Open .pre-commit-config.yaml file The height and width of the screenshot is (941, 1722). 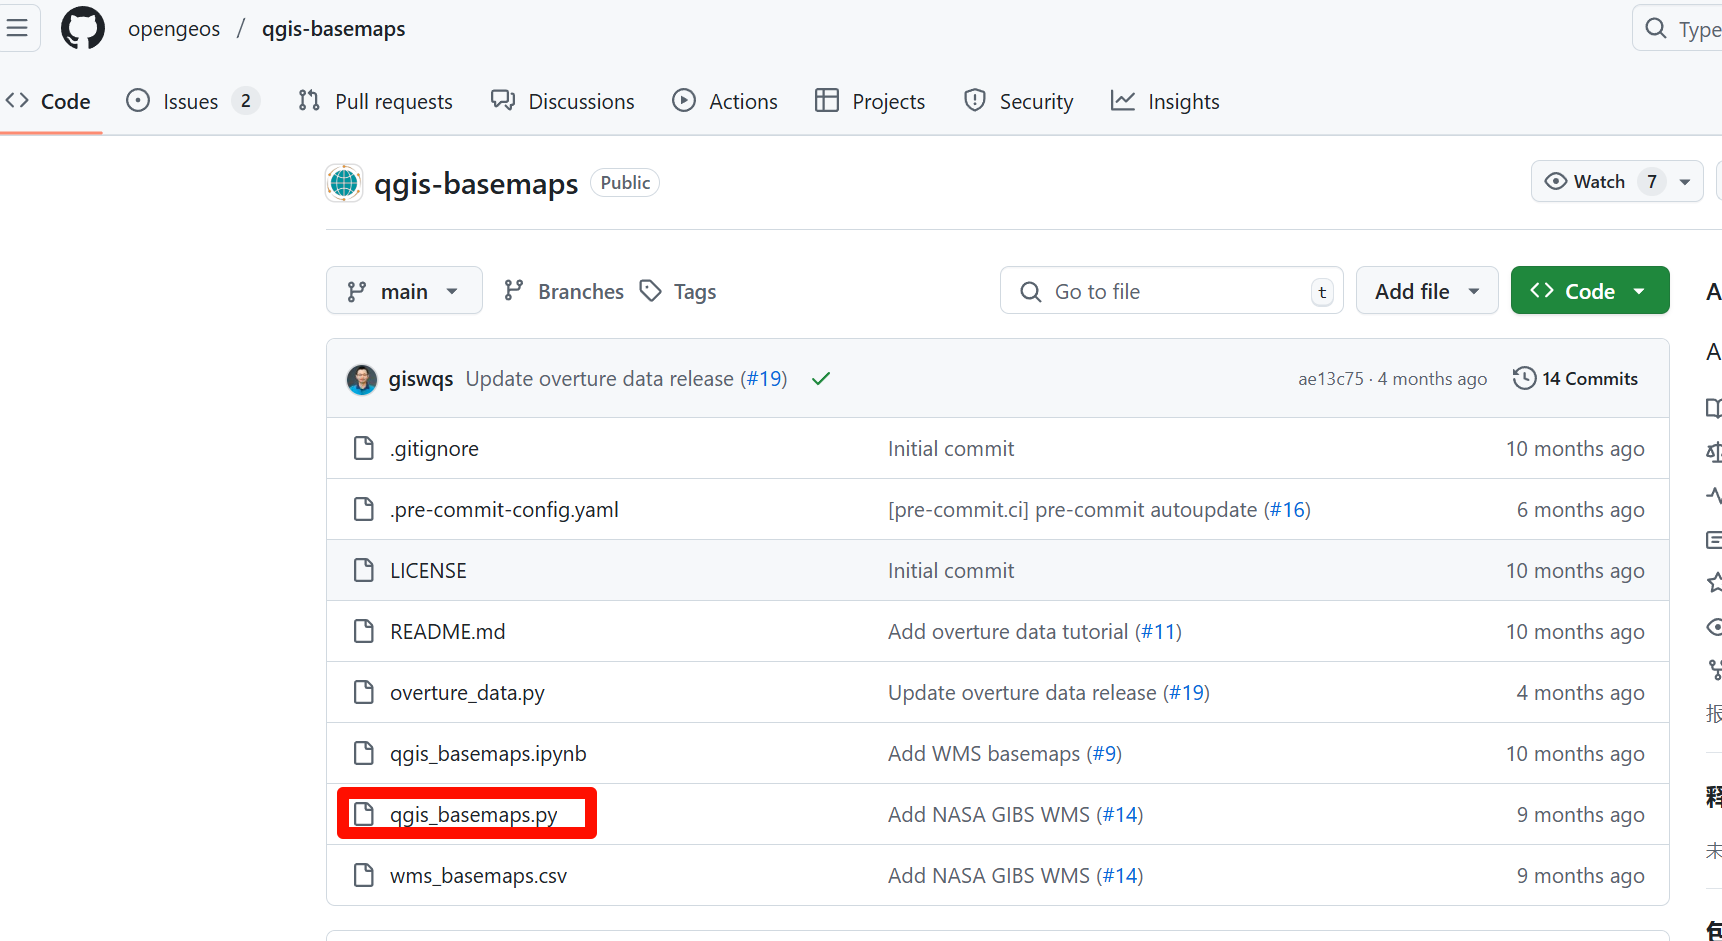[x=504, y=510]
